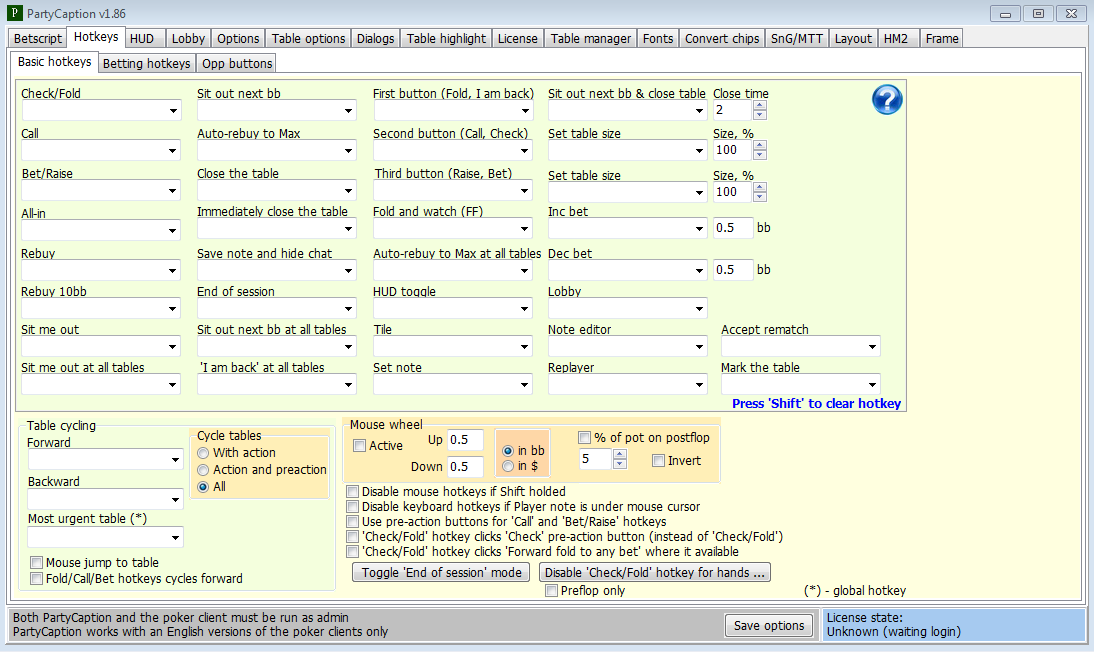Viewport: 1094px width, 652px height.
Task: Select the in $ radio button
Action: coord(508,466)
